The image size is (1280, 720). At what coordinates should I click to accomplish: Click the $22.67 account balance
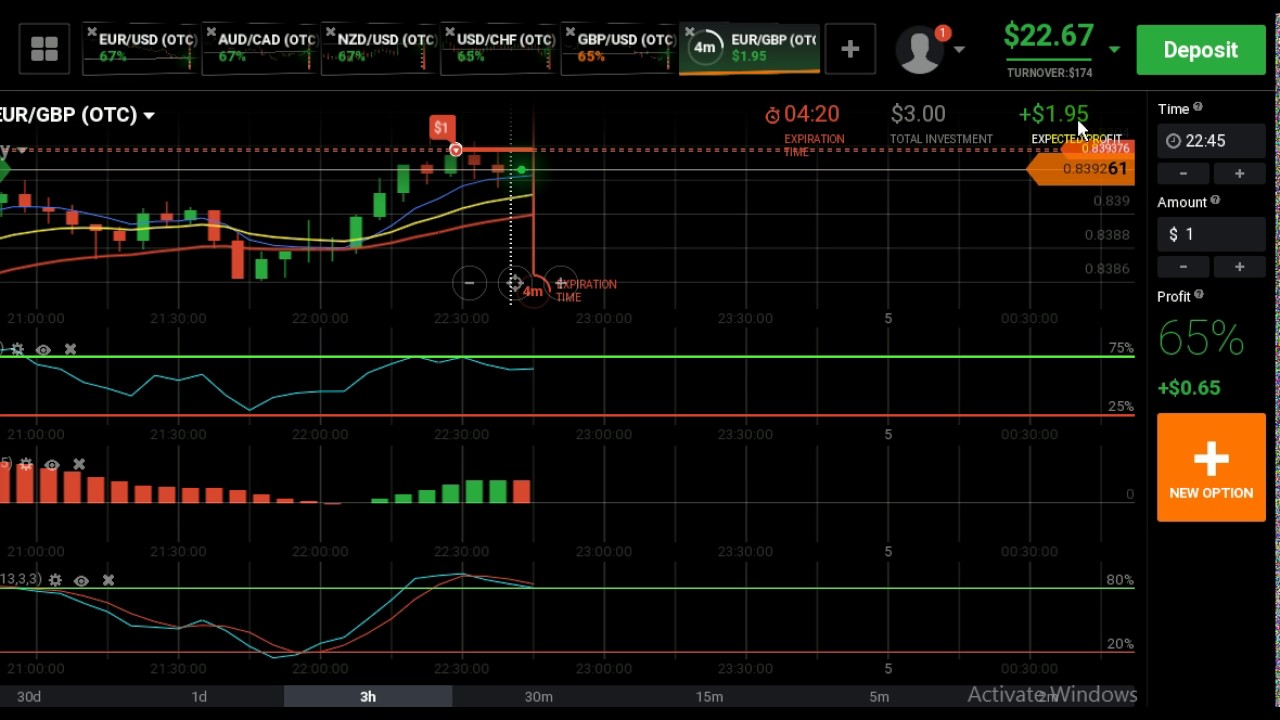click(x=1048, y=36)
